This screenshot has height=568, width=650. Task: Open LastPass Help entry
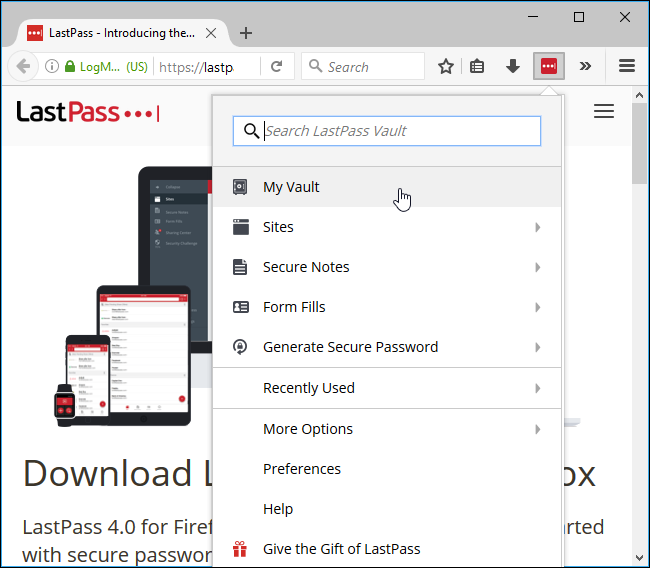(x=387, y=509)
